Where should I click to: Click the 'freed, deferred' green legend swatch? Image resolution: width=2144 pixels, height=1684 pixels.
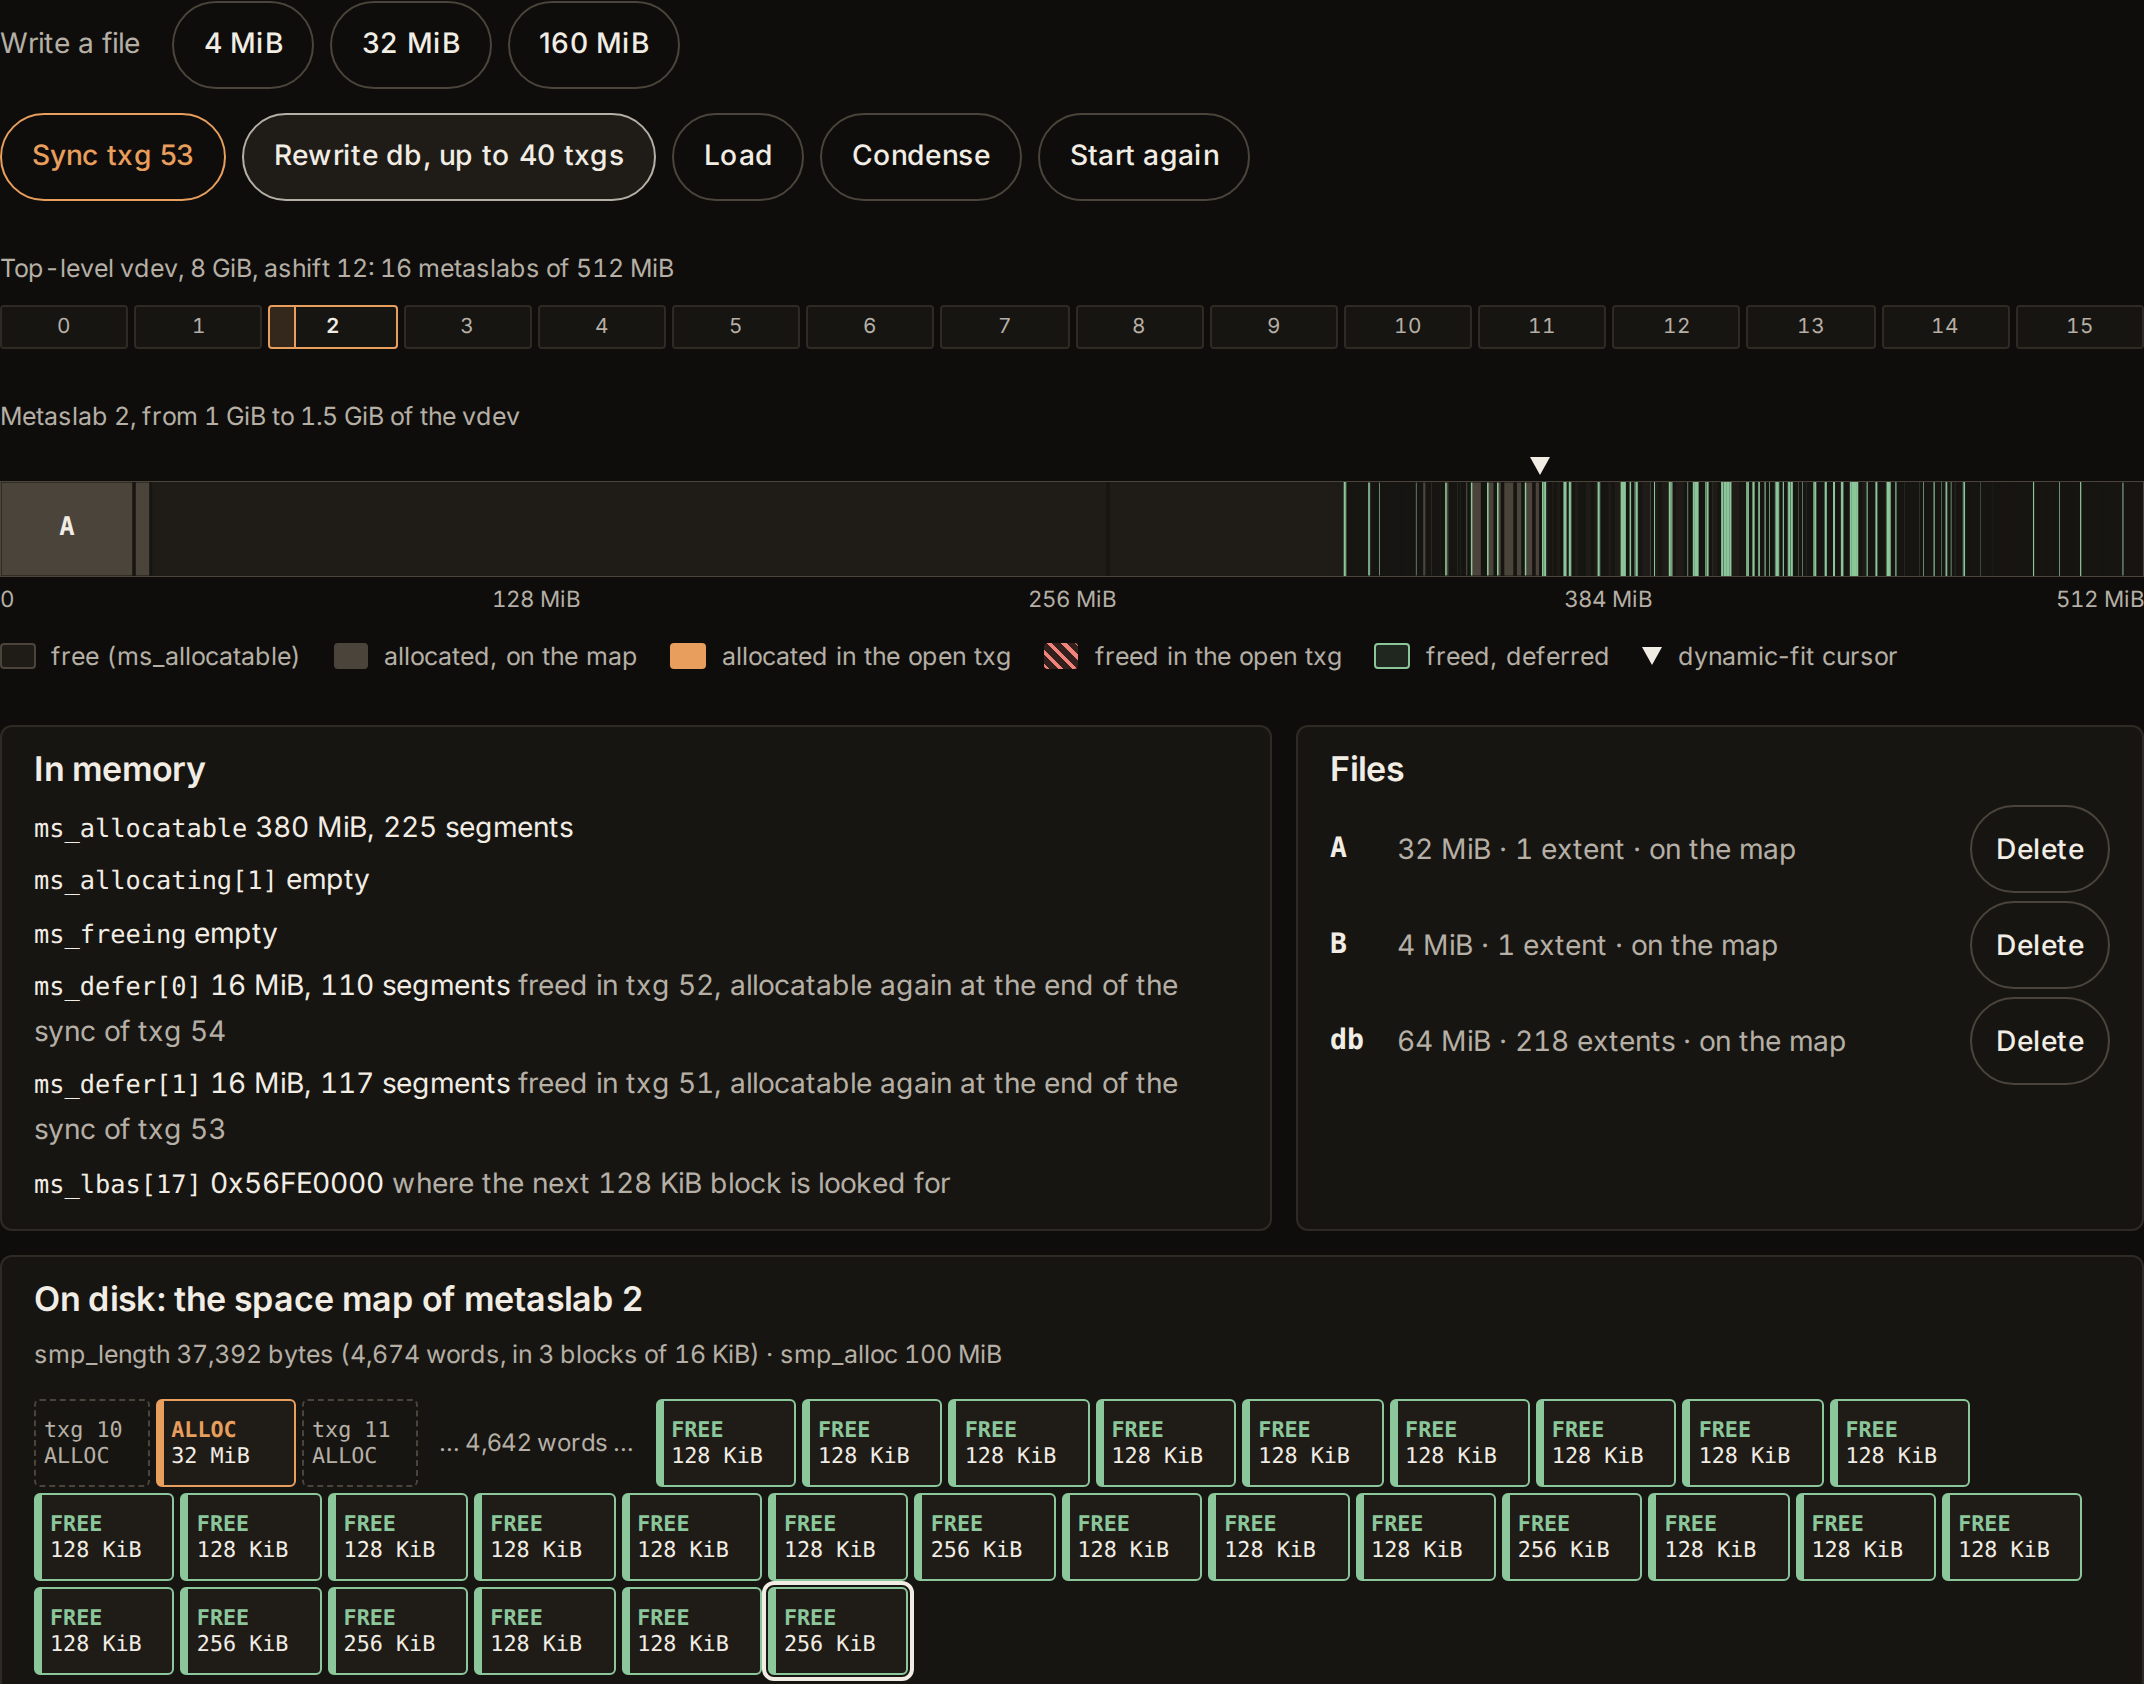coord(1392,656)
